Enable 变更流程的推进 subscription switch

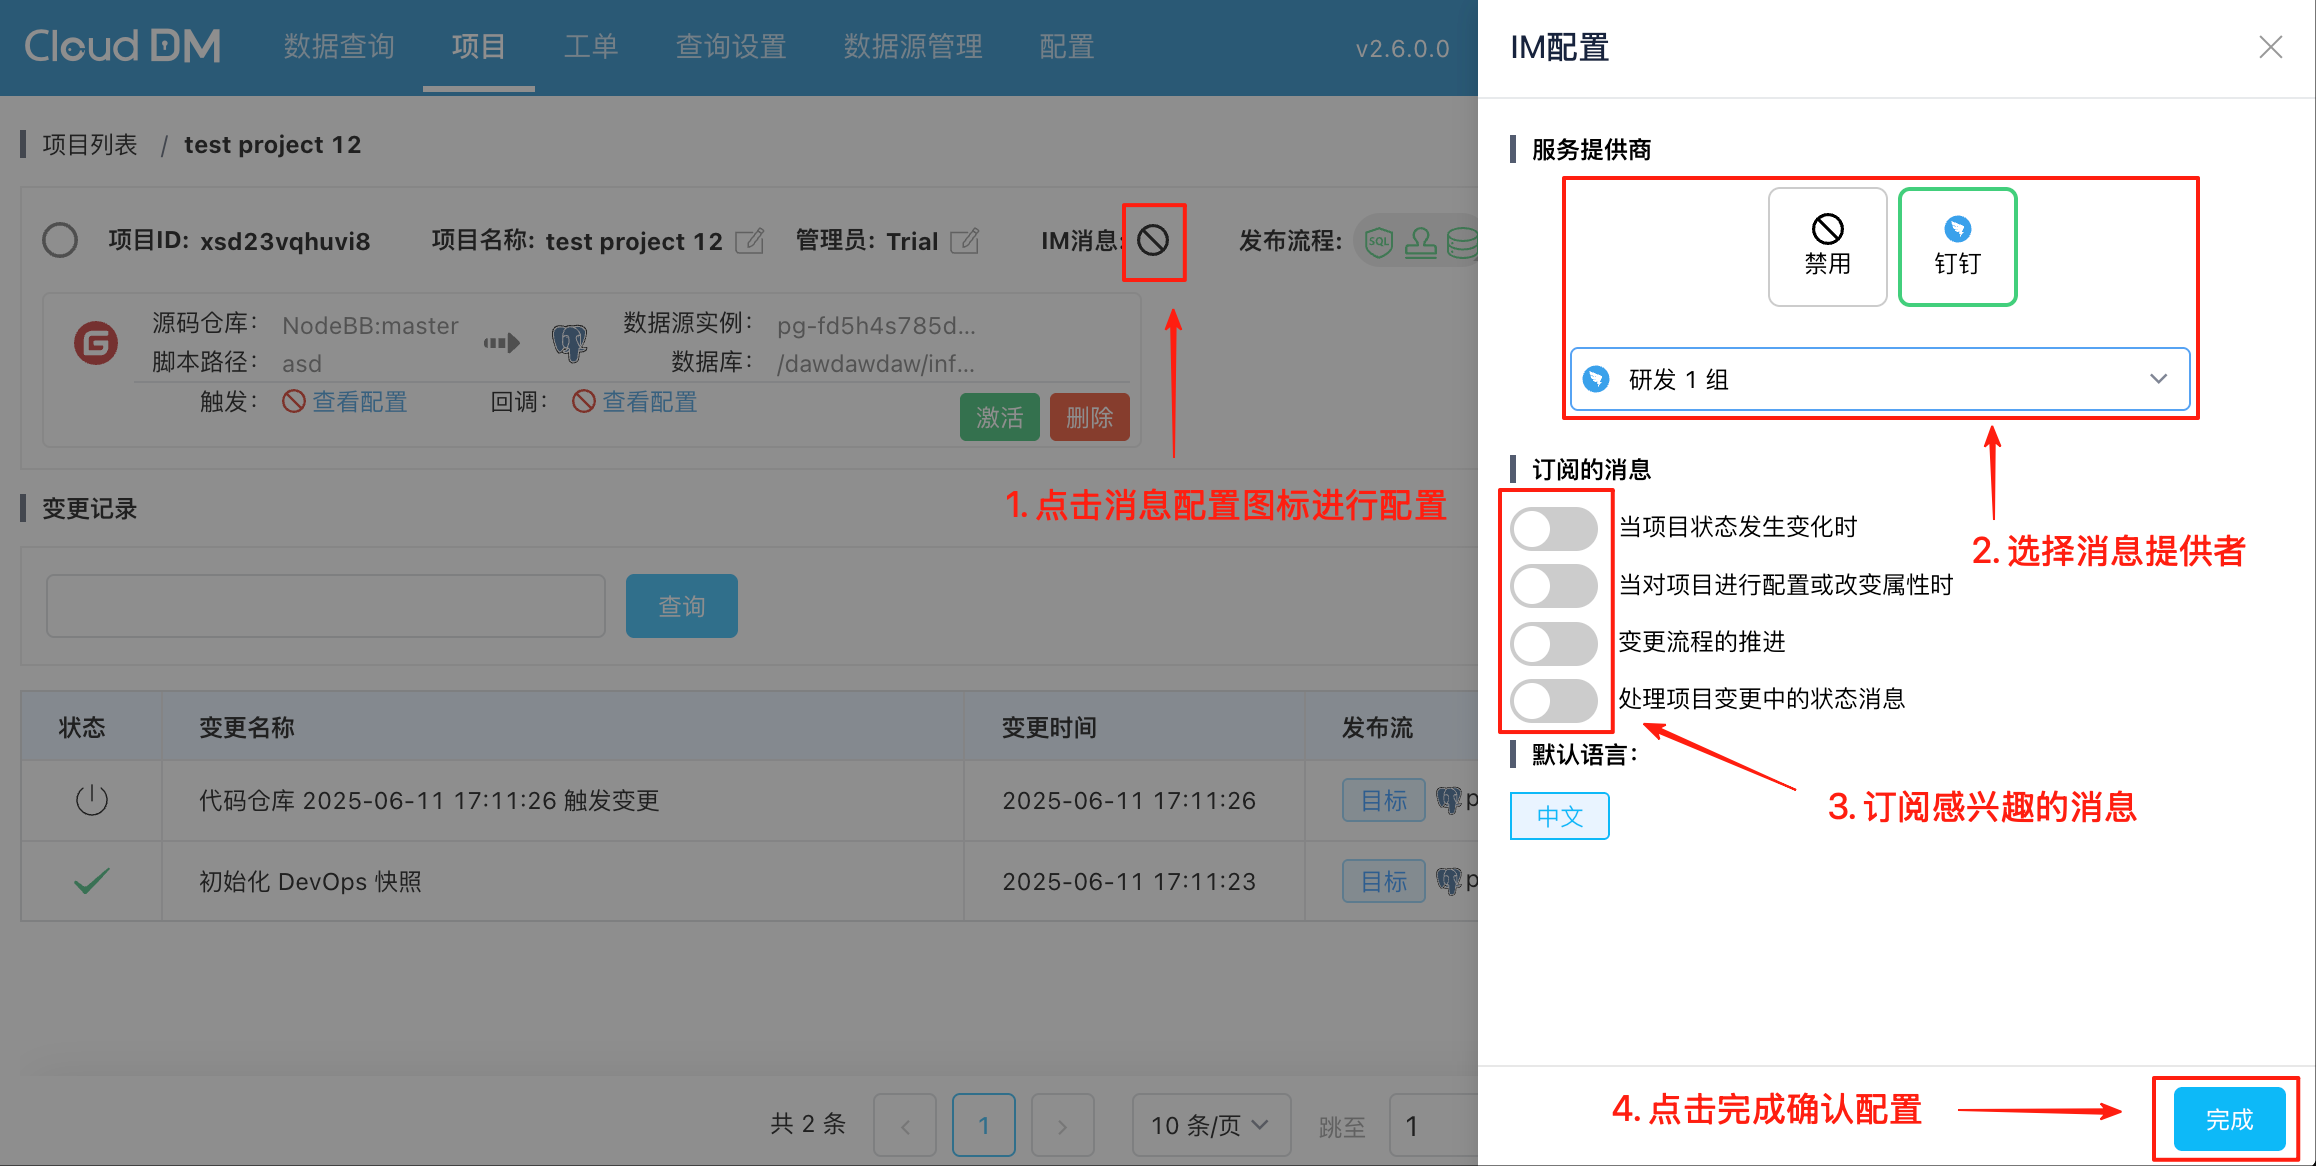(1553, 643)
